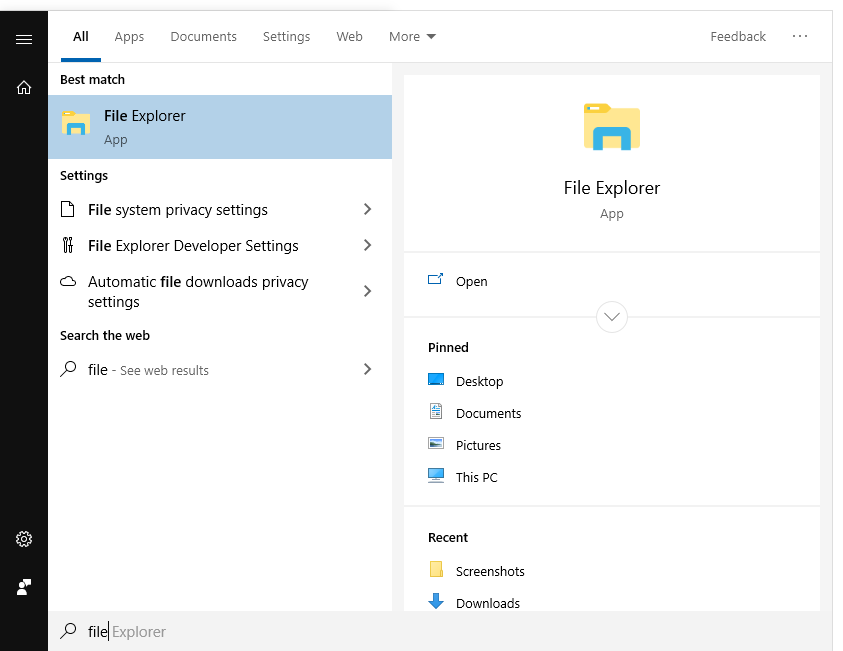Open File Explorer Developer Settings result
Image resolution: width=843 pixels, height=651 pixels.
[220, 245]
